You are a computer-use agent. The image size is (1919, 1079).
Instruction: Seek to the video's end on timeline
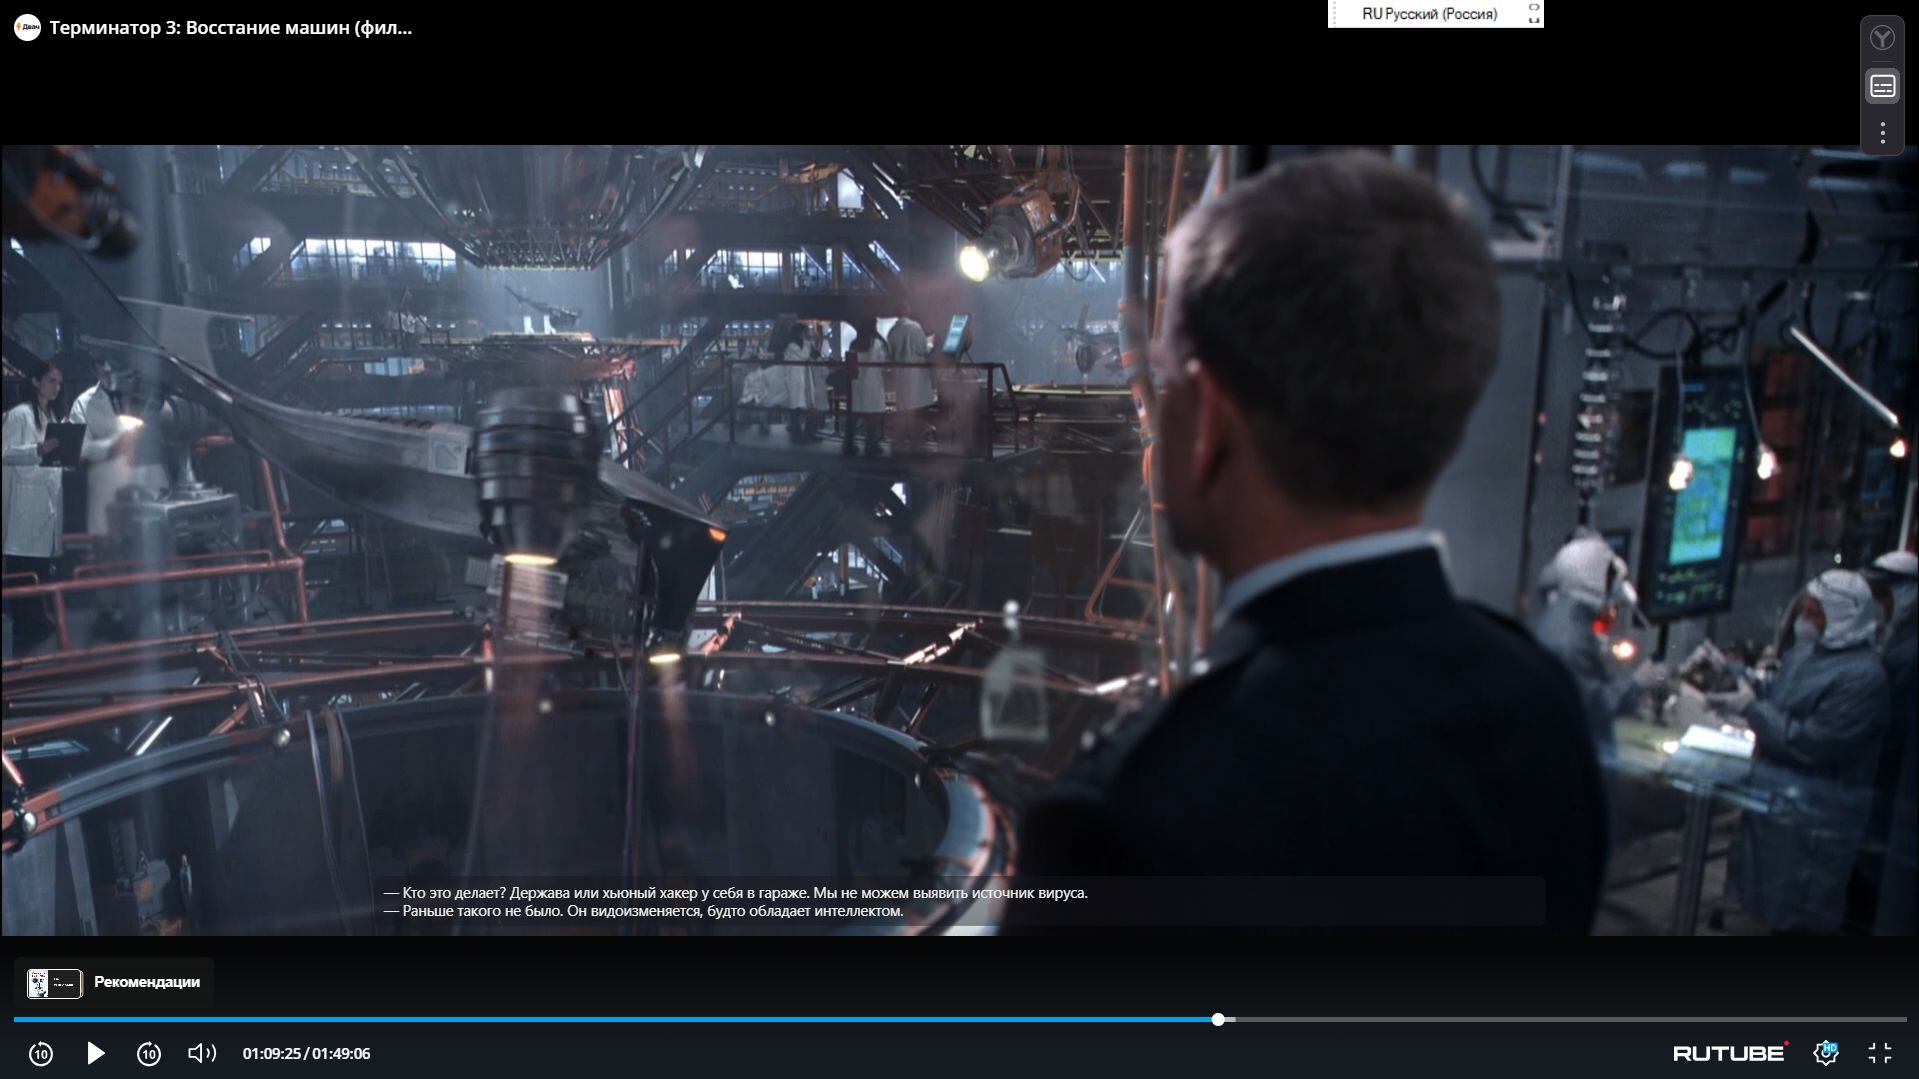(1903, 1019)
